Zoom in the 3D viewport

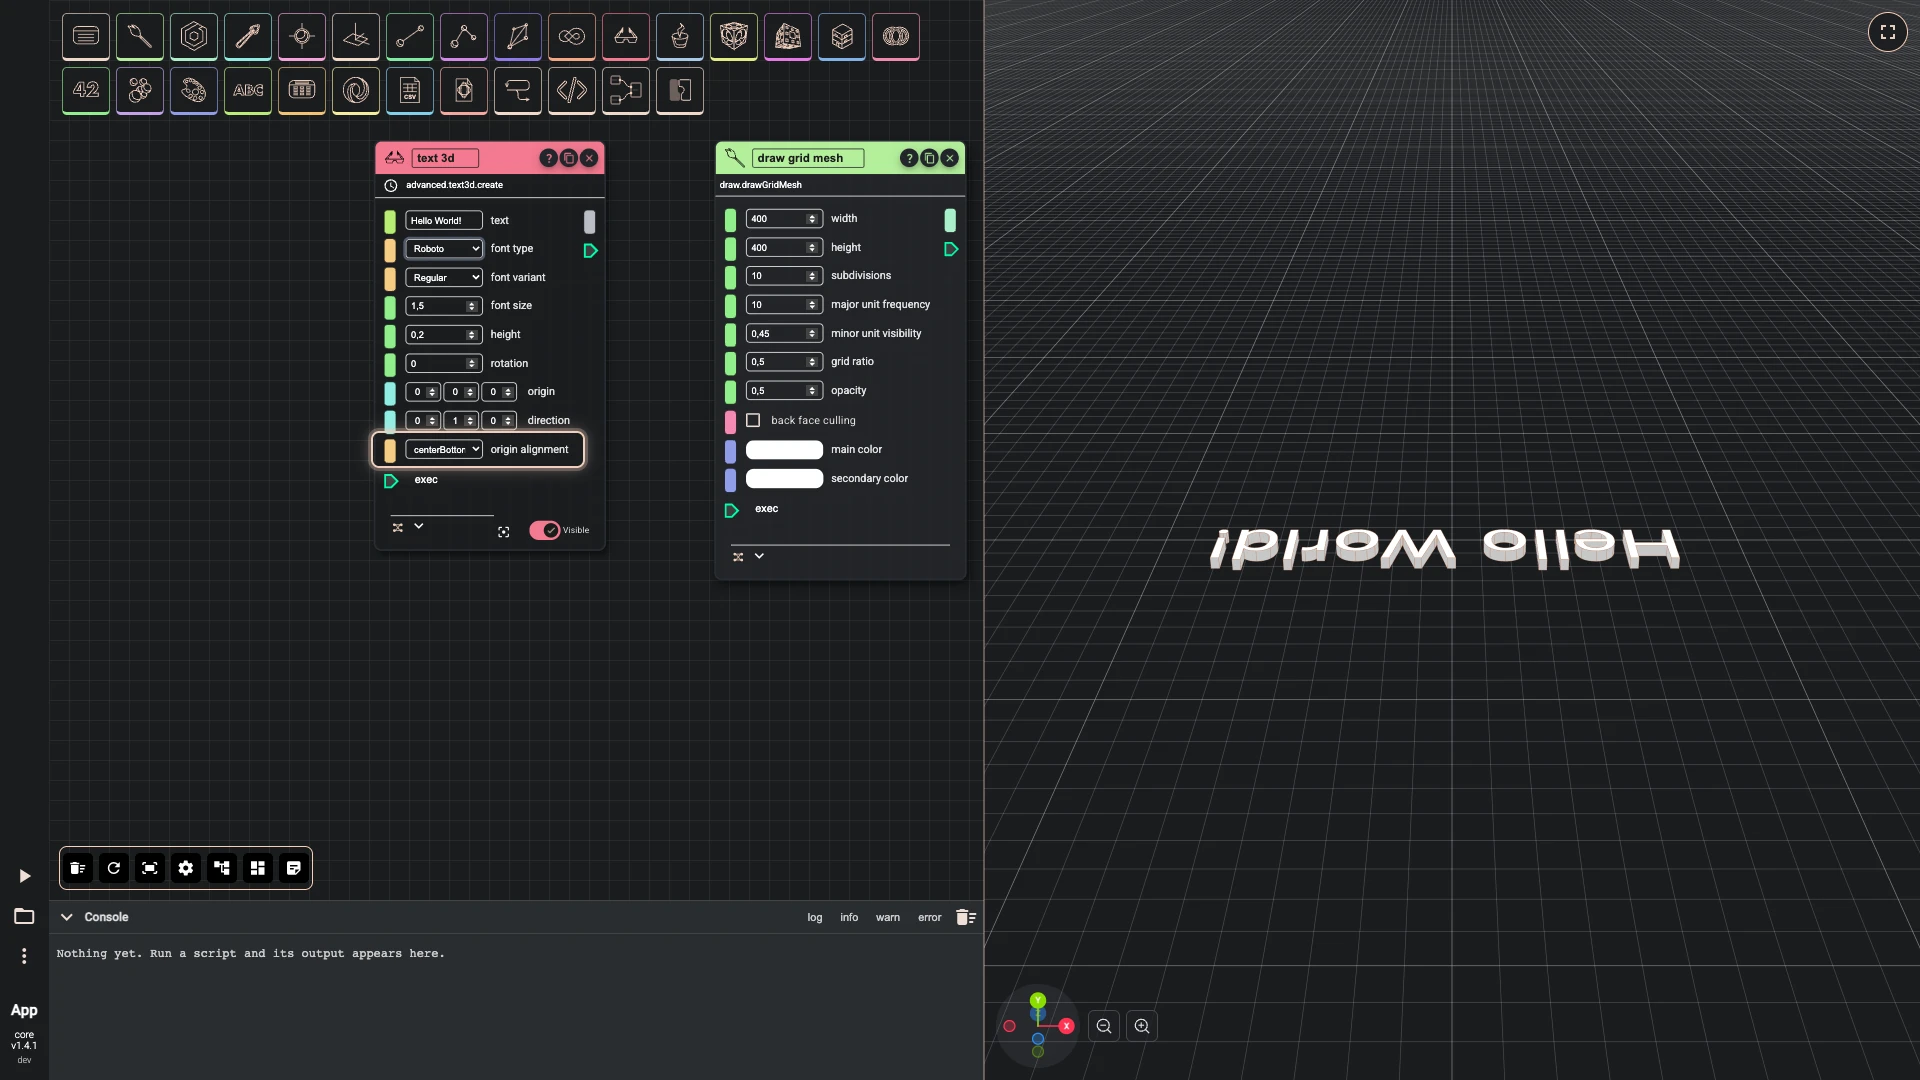tap(1142, 1026)
